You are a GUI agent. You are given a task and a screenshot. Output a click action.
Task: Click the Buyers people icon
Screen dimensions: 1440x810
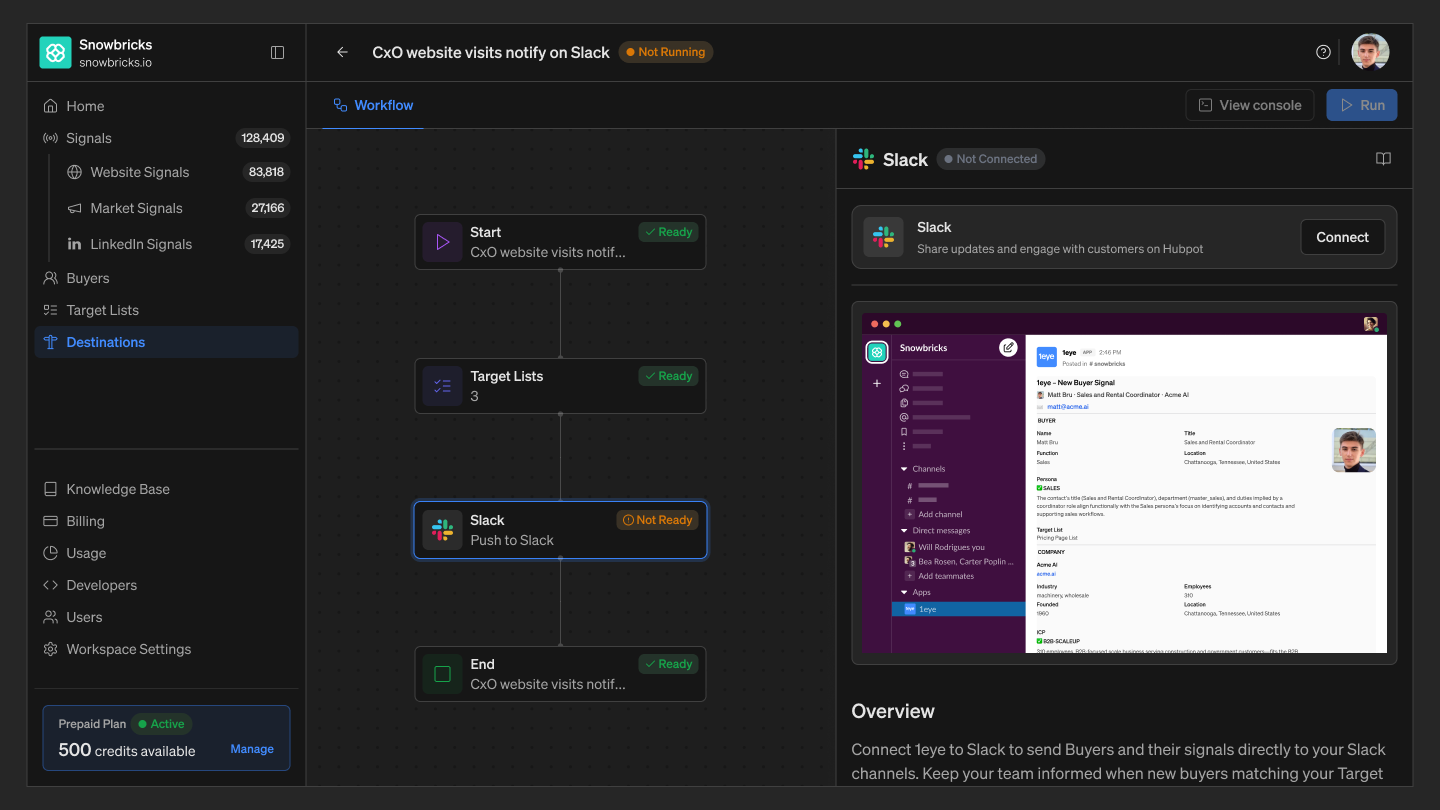[x=50, y=278]
